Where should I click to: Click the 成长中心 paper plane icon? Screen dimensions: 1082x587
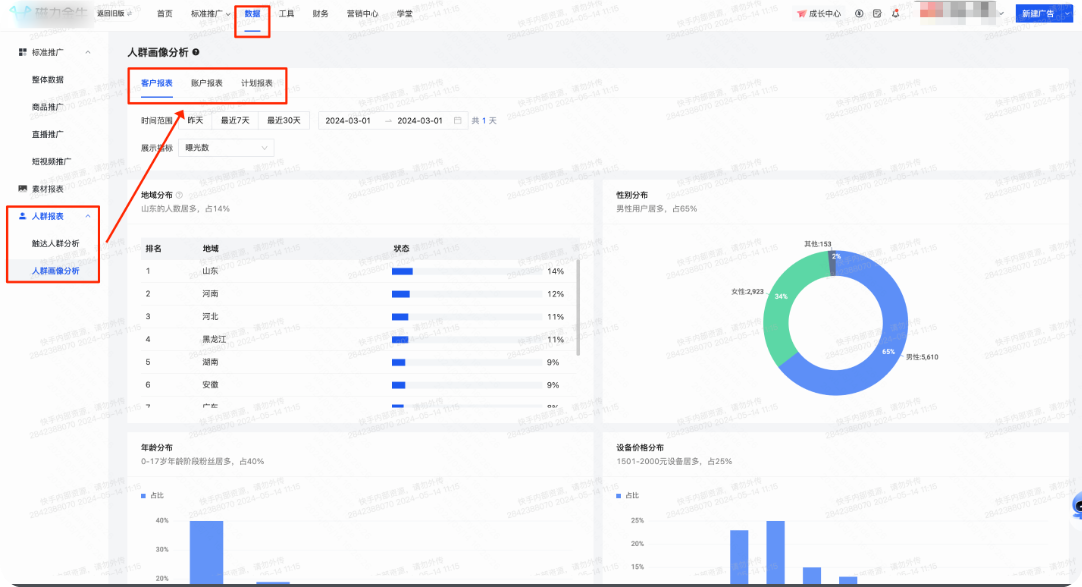(801, 14)
